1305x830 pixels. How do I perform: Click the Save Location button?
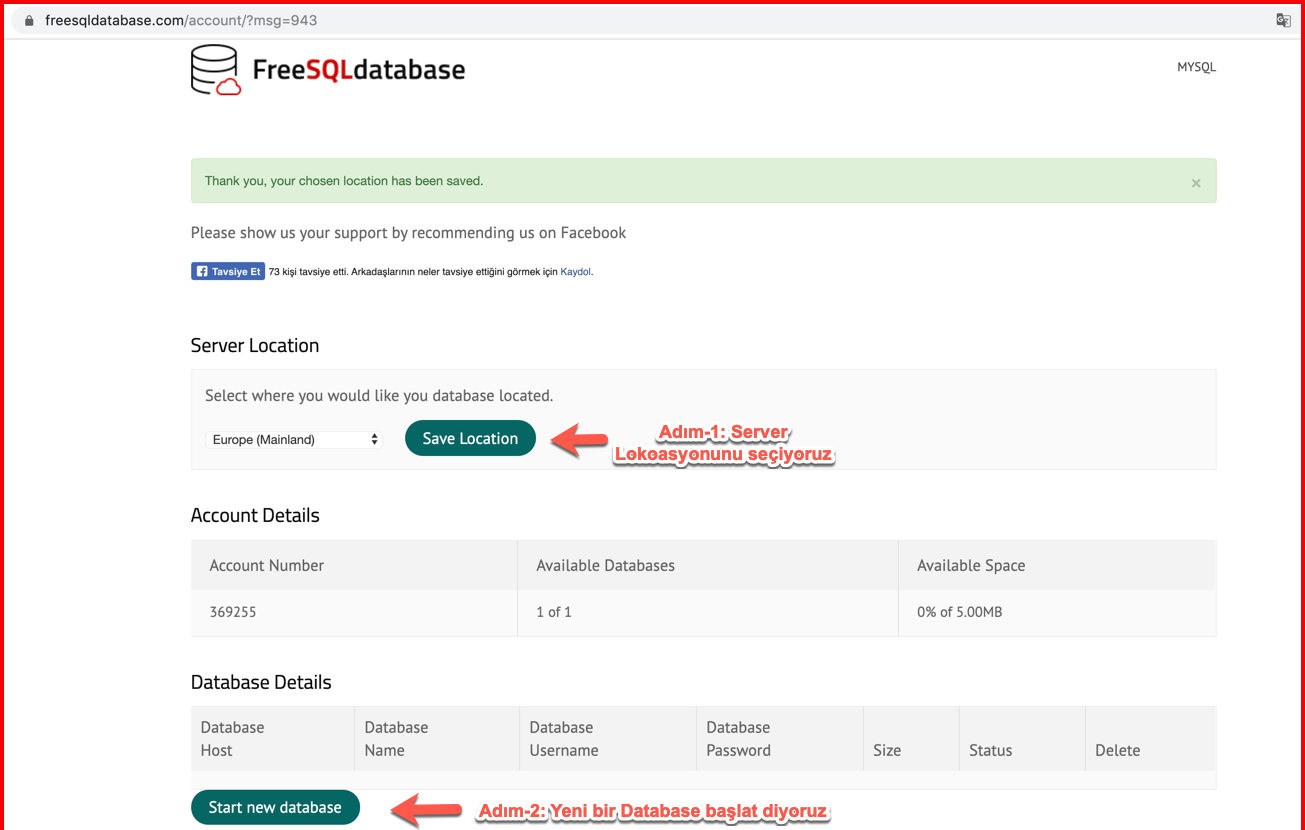coord(470,438)
